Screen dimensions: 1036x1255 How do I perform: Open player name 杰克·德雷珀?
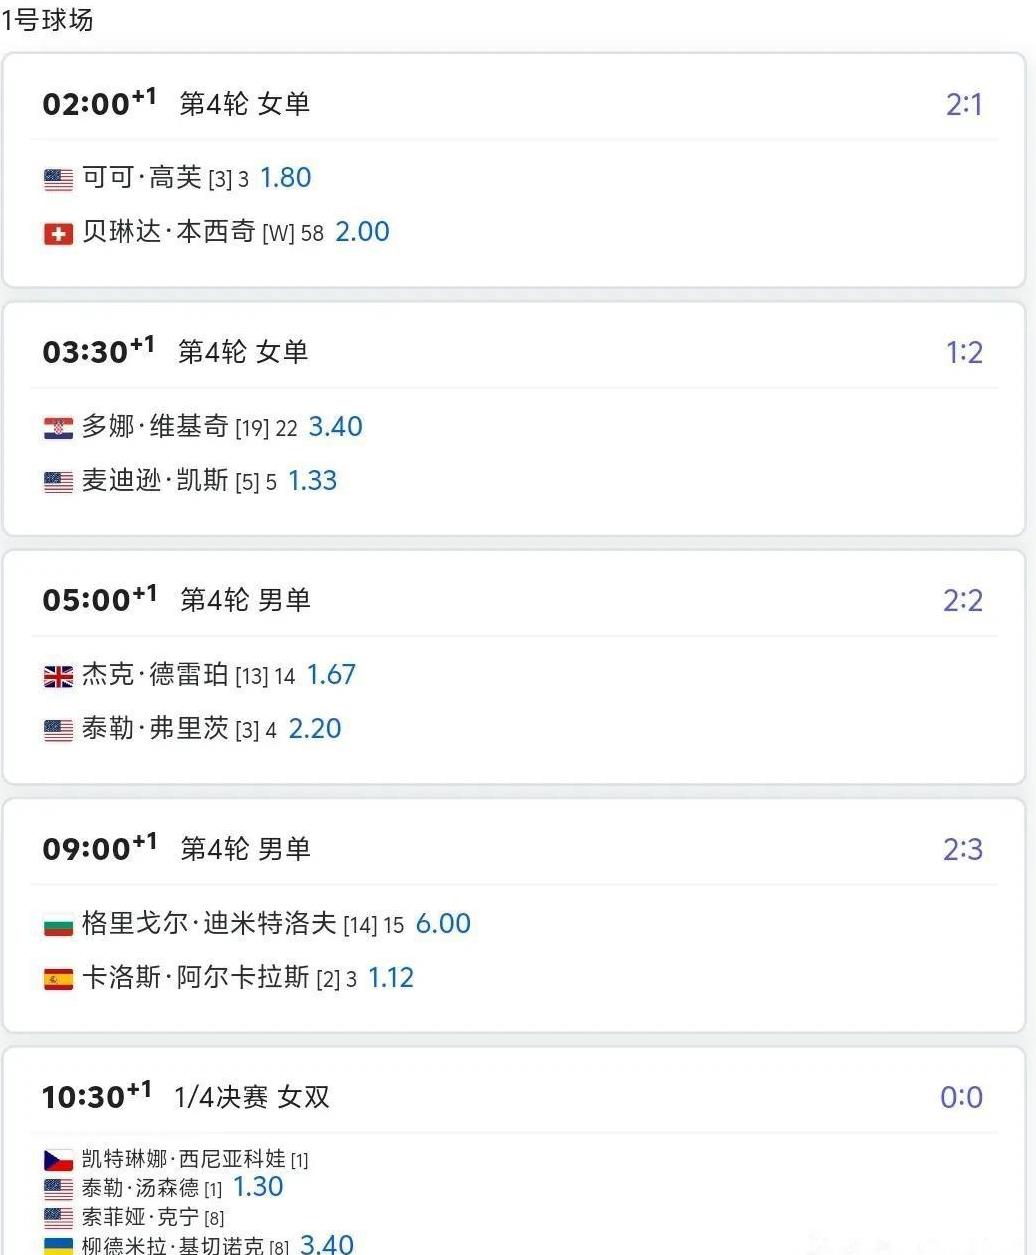tap(155, 675)
